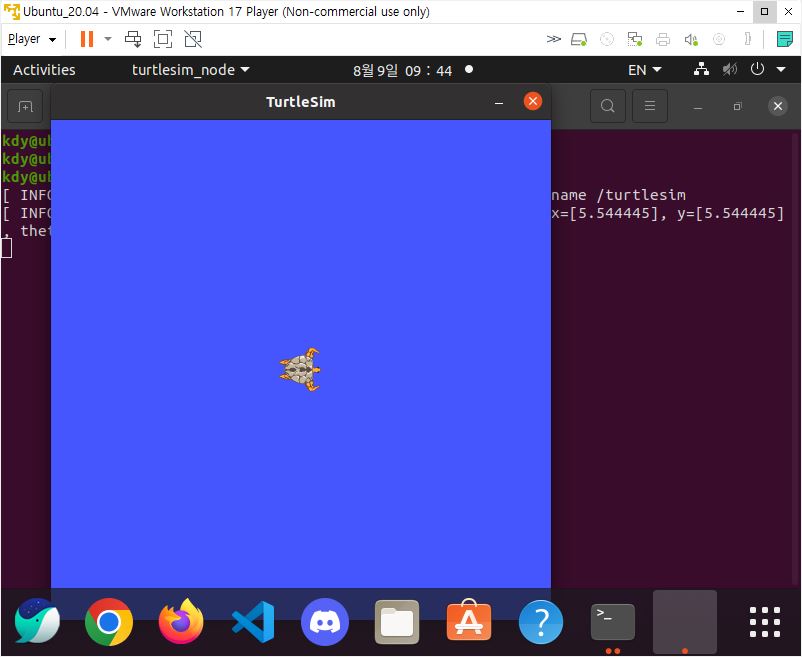Launch Discord from the dock
Screen dimensions: 802x657
point(325,622)
